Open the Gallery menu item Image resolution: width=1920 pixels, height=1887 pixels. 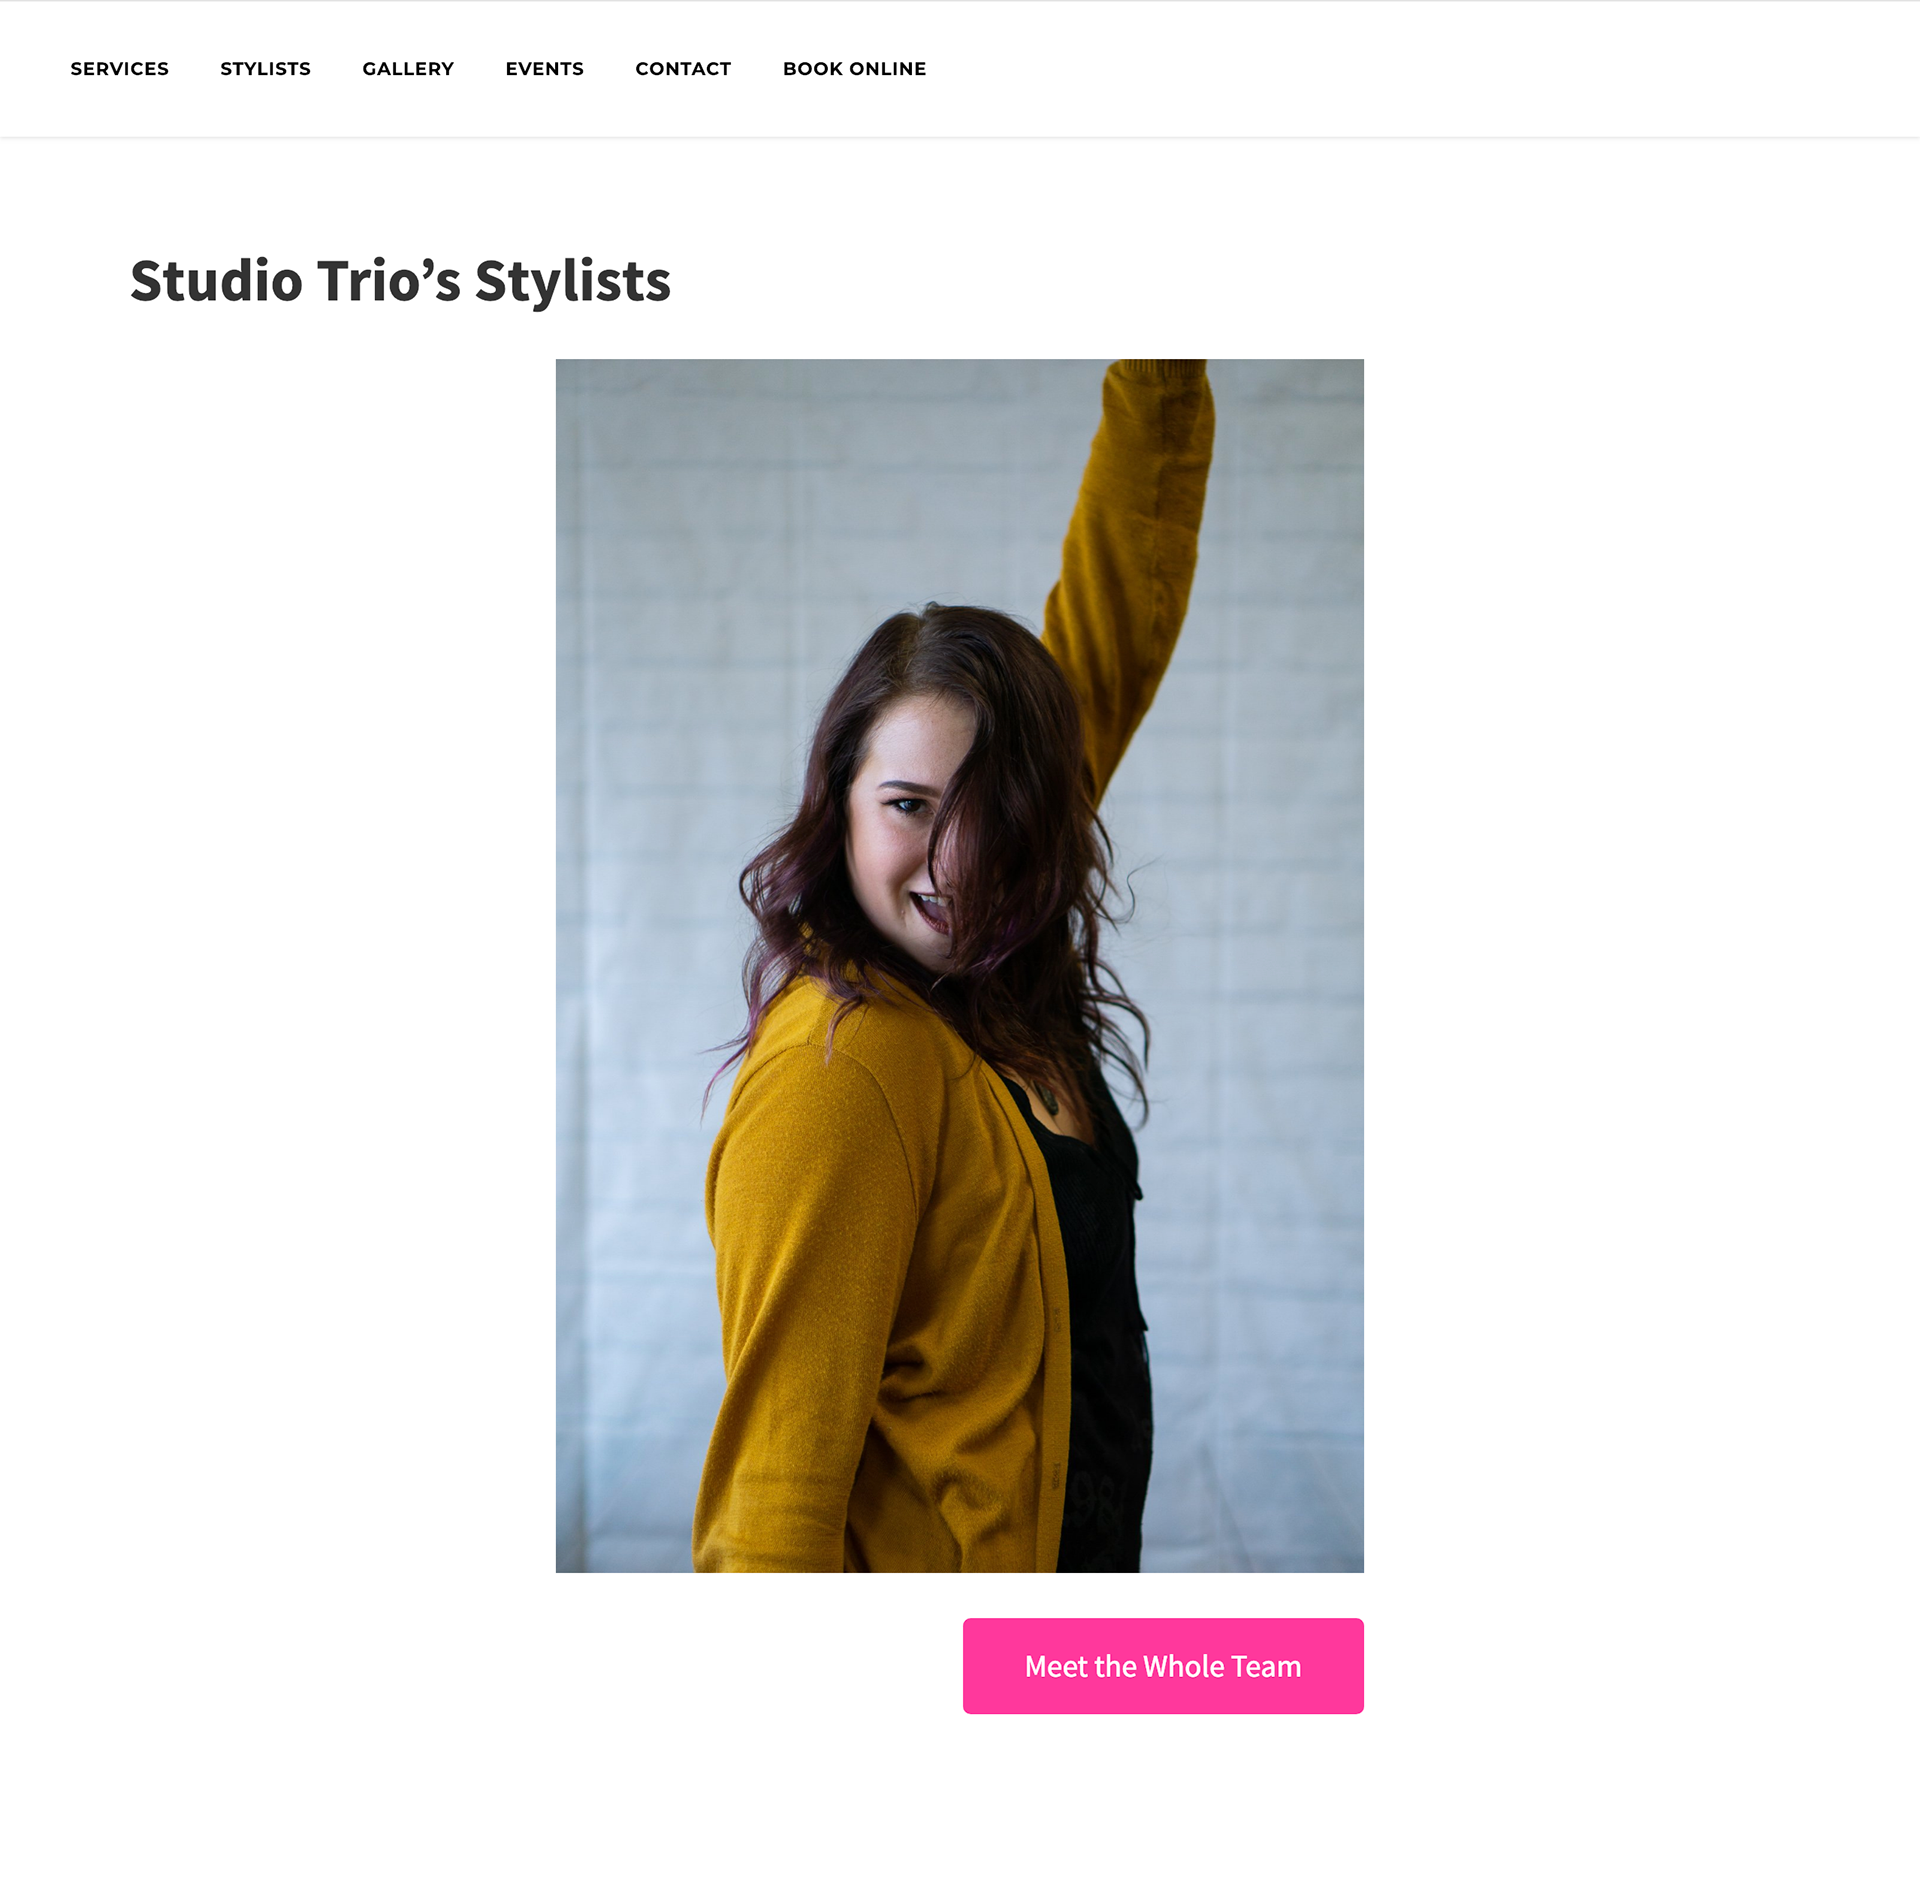(408, 69)
